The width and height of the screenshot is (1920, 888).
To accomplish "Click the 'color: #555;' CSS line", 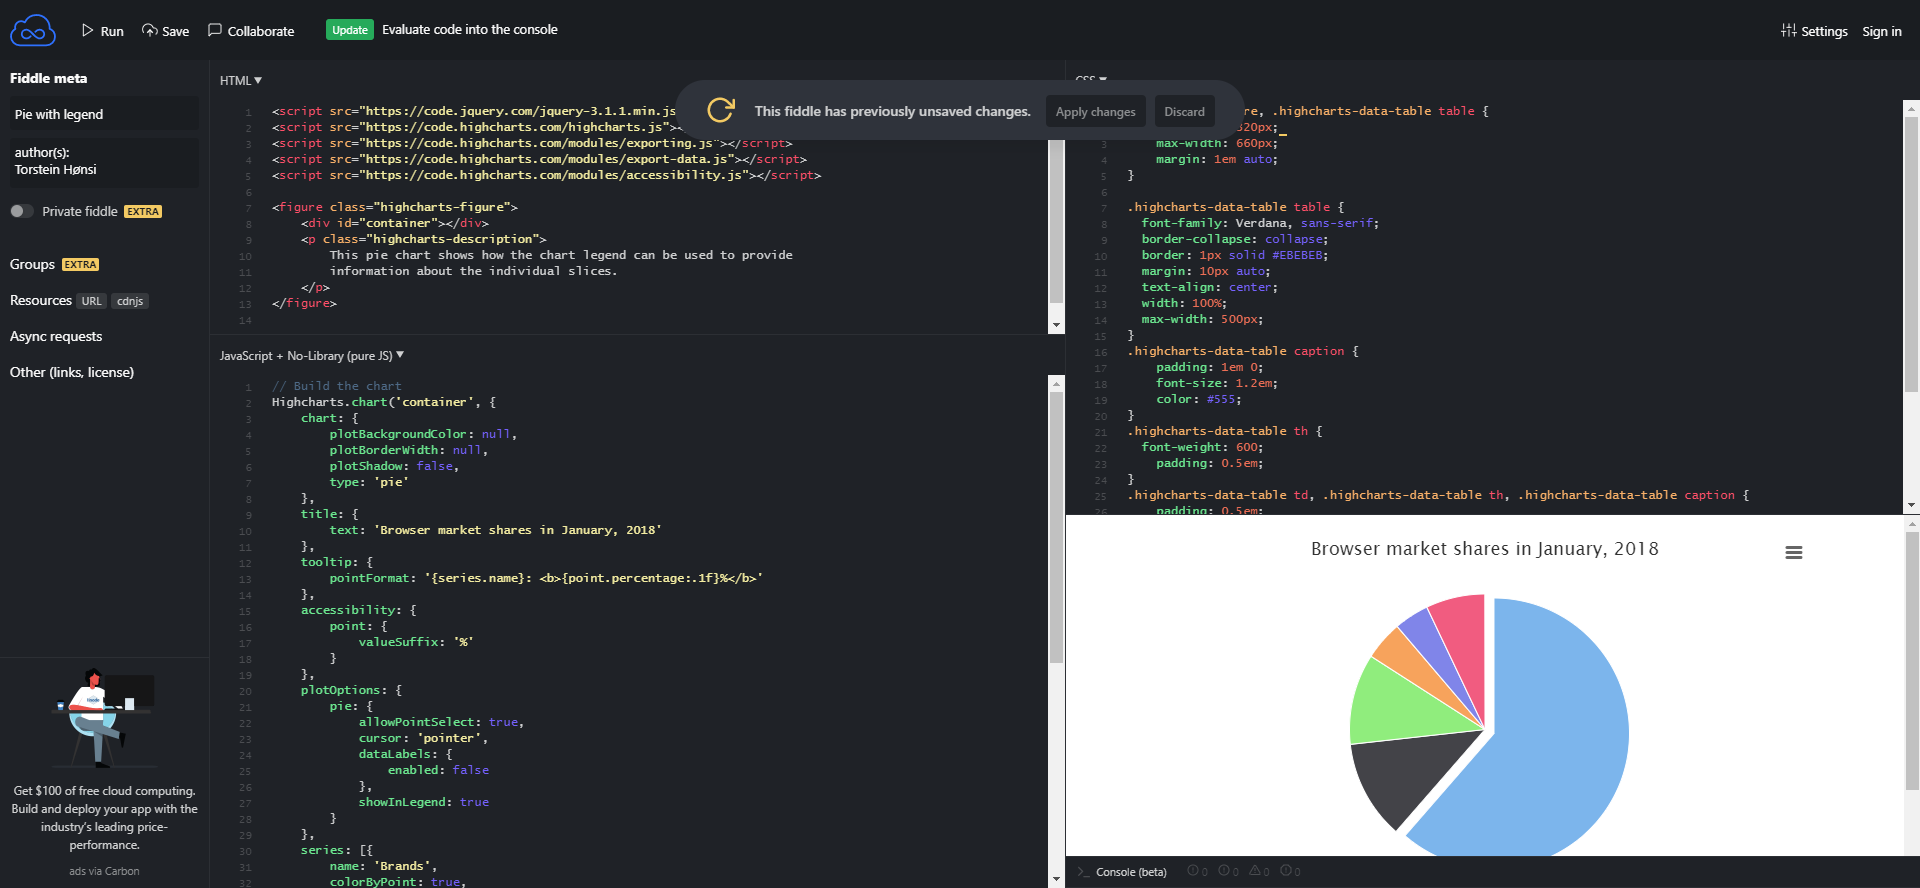I will coord(1199,399).
